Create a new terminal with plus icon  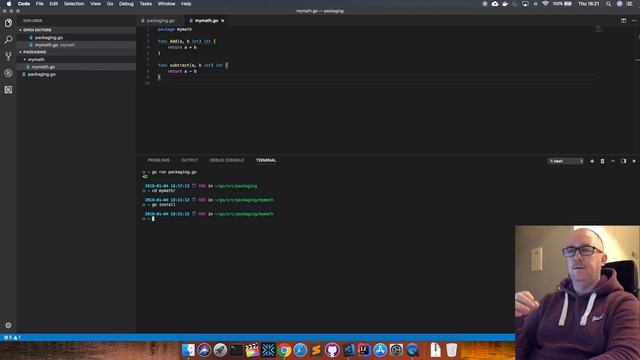592,161
